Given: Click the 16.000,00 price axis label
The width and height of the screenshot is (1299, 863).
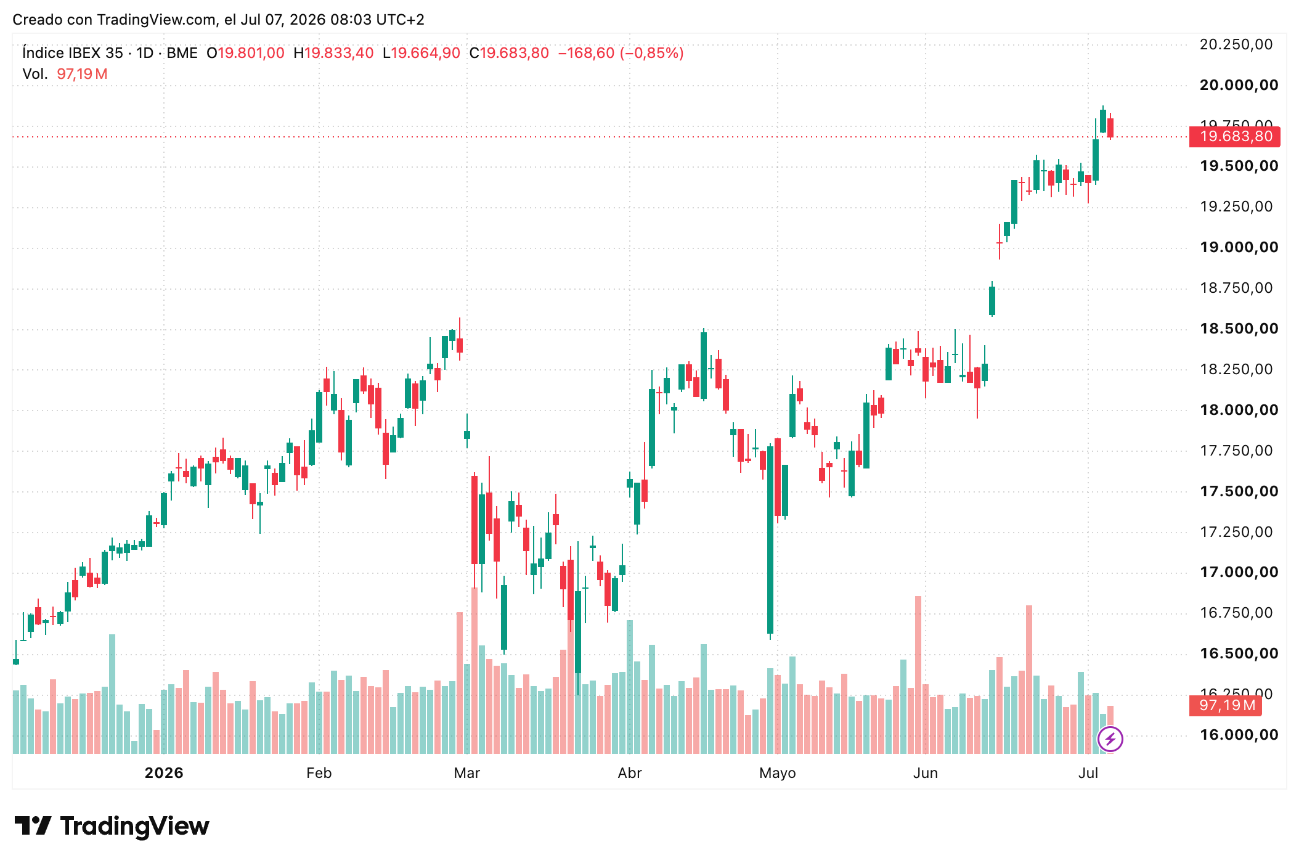Looking at the screenshot, I should pos(1238,734).
